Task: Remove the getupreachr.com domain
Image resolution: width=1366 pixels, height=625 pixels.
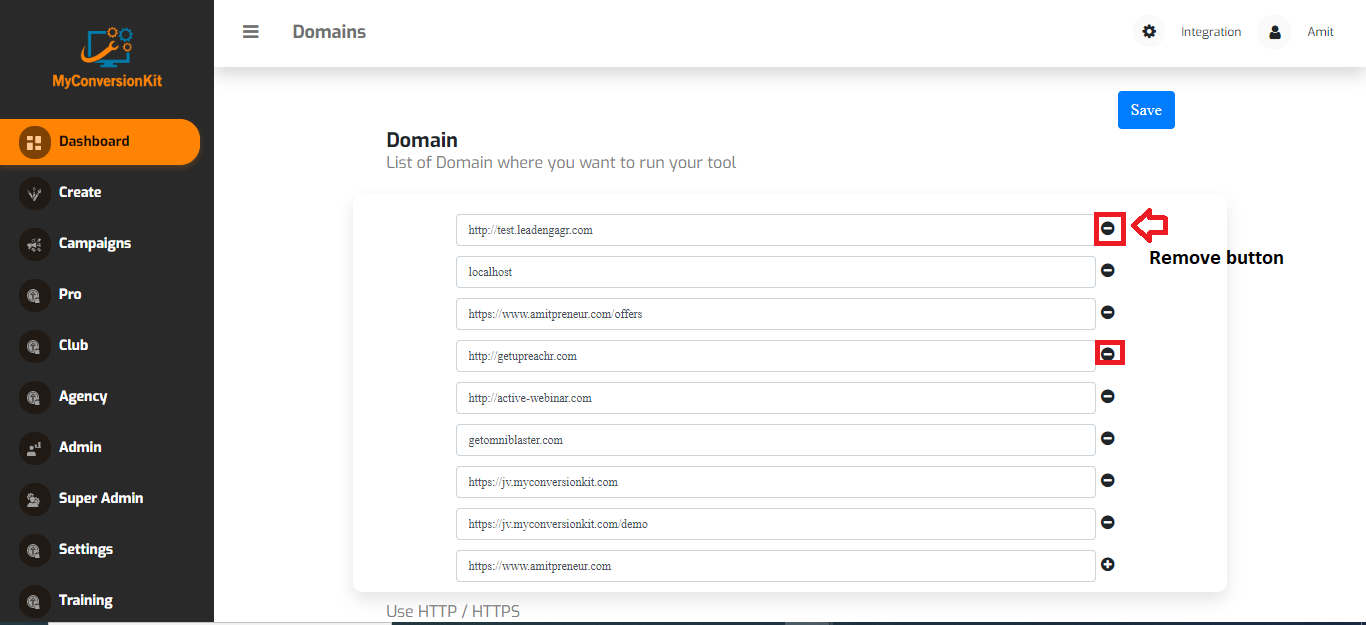Action: [x=1108, y=354]
